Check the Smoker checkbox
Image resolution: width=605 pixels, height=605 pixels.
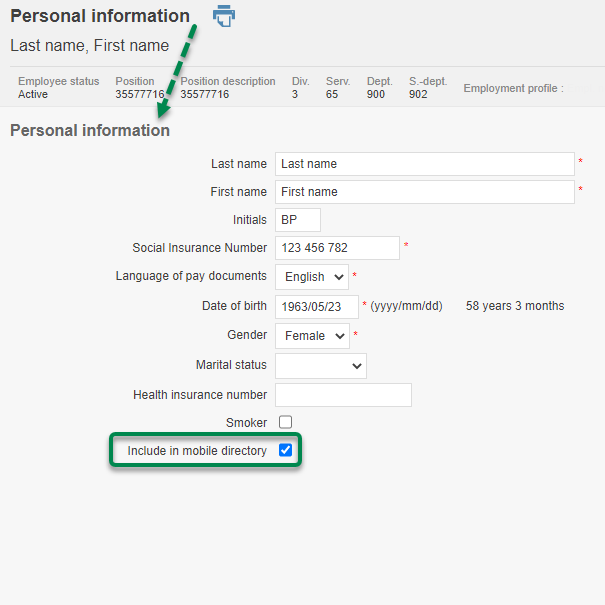pyautogui.click(x=286, y=422)
